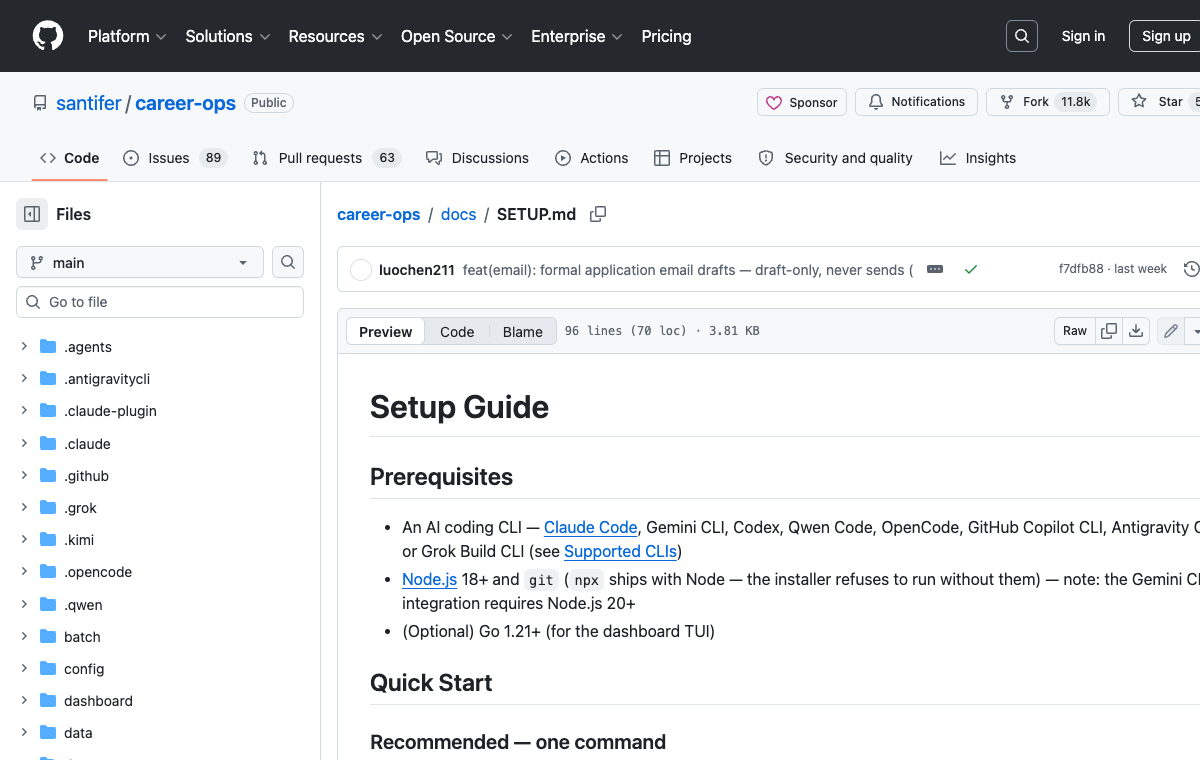Click the Sponsor button
This screenshot has width=1200, height=760.
[x=802, y=102]
